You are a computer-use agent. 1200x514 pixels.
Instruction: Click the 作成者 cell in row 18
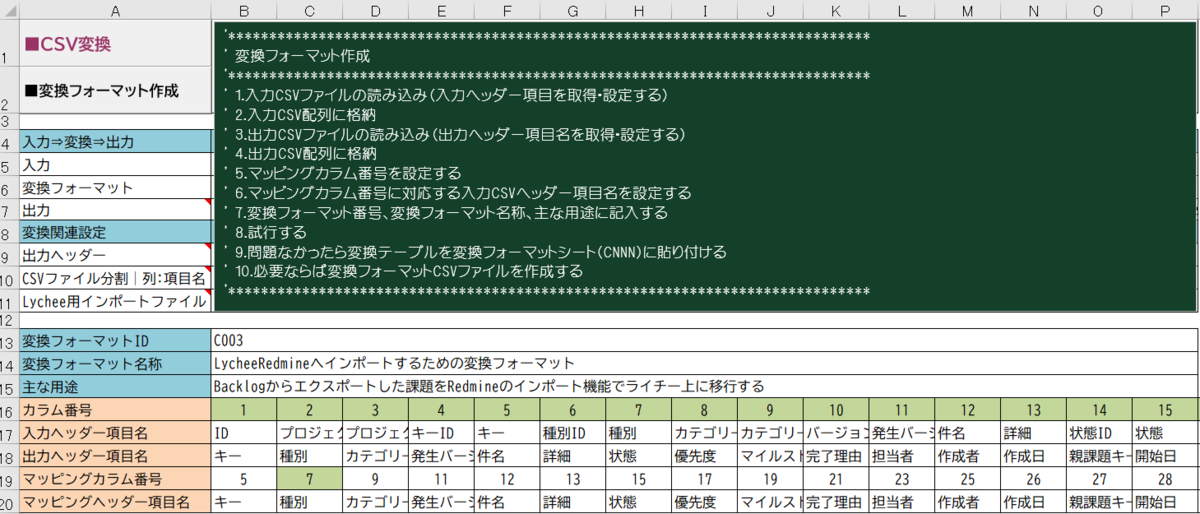(967, 456)
